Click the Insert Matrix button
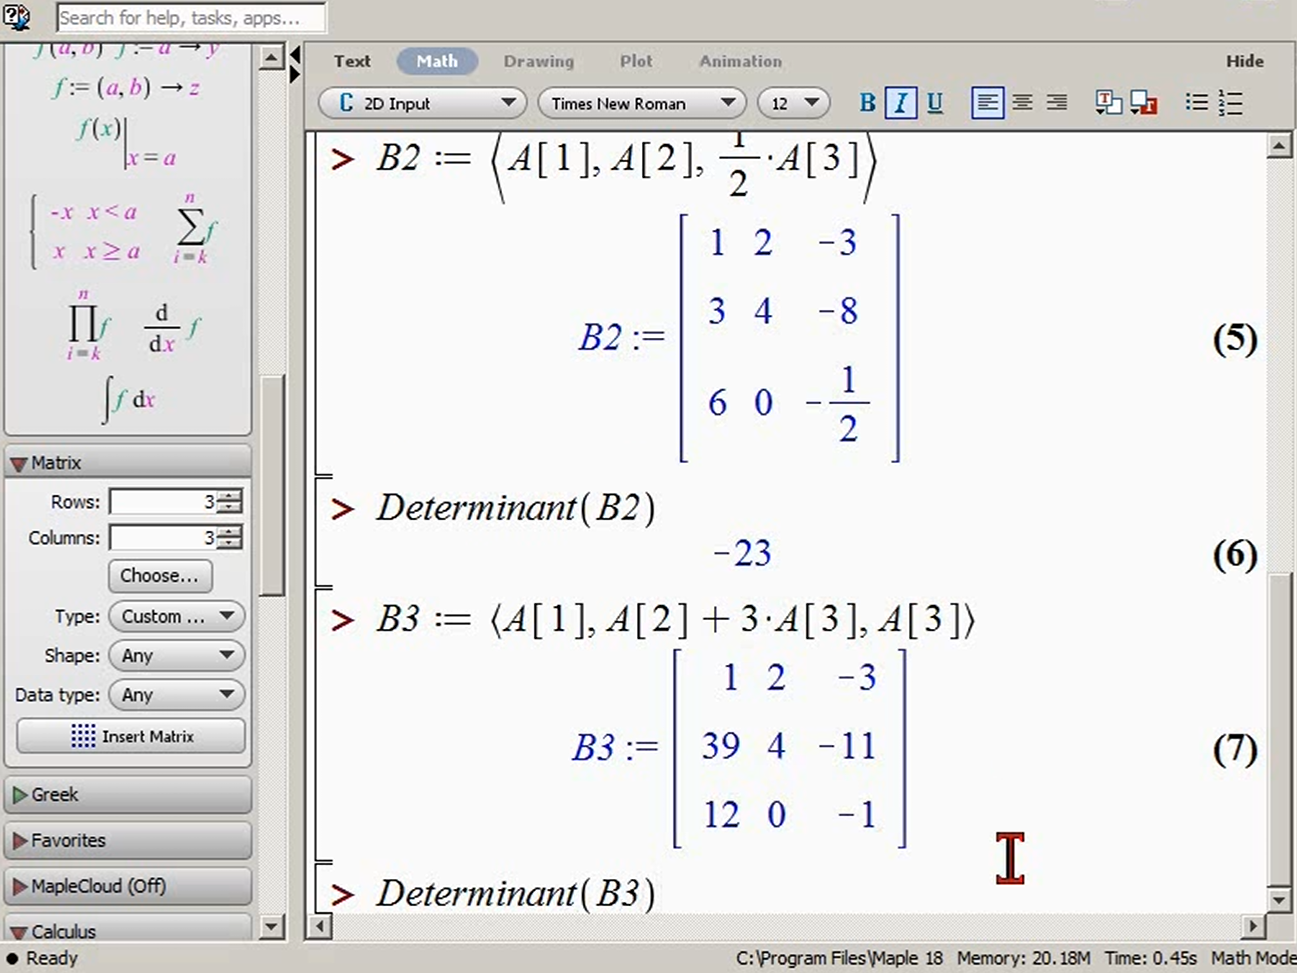The height and width of the screenshot is (973, 1297). (x=131, y=736)
